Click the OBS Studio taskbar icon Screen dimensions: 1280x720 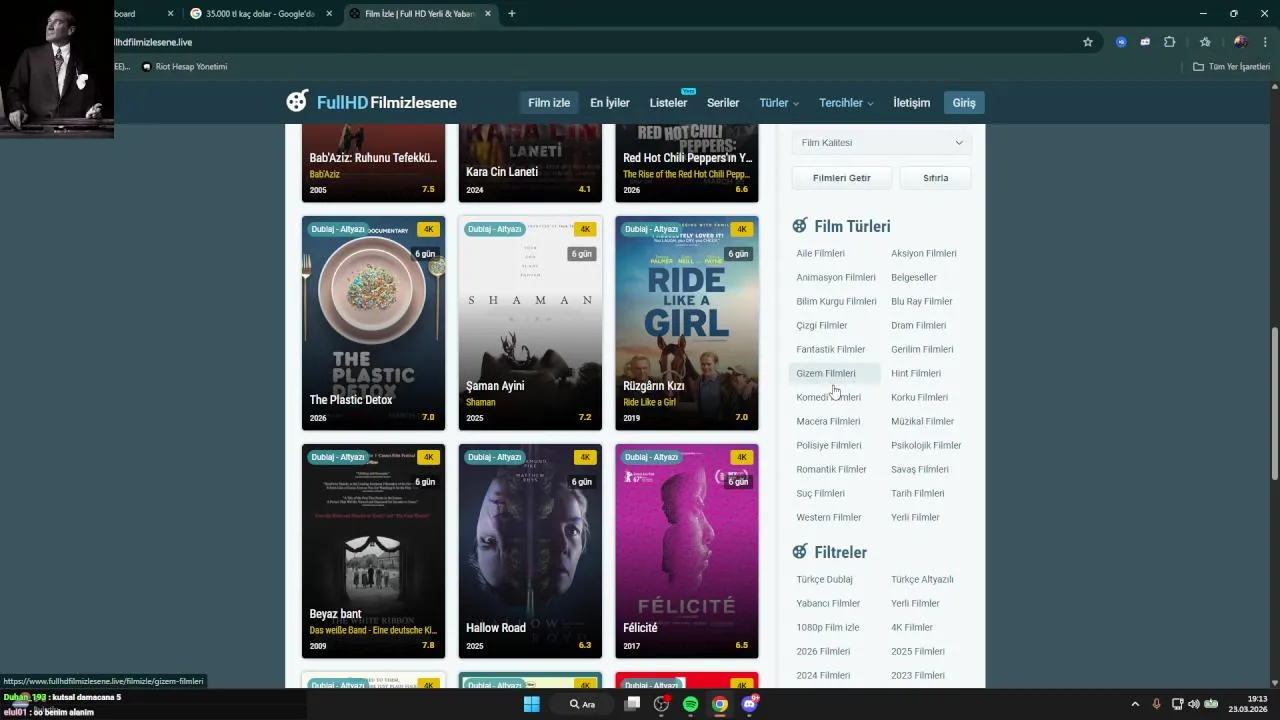point(661,704)
